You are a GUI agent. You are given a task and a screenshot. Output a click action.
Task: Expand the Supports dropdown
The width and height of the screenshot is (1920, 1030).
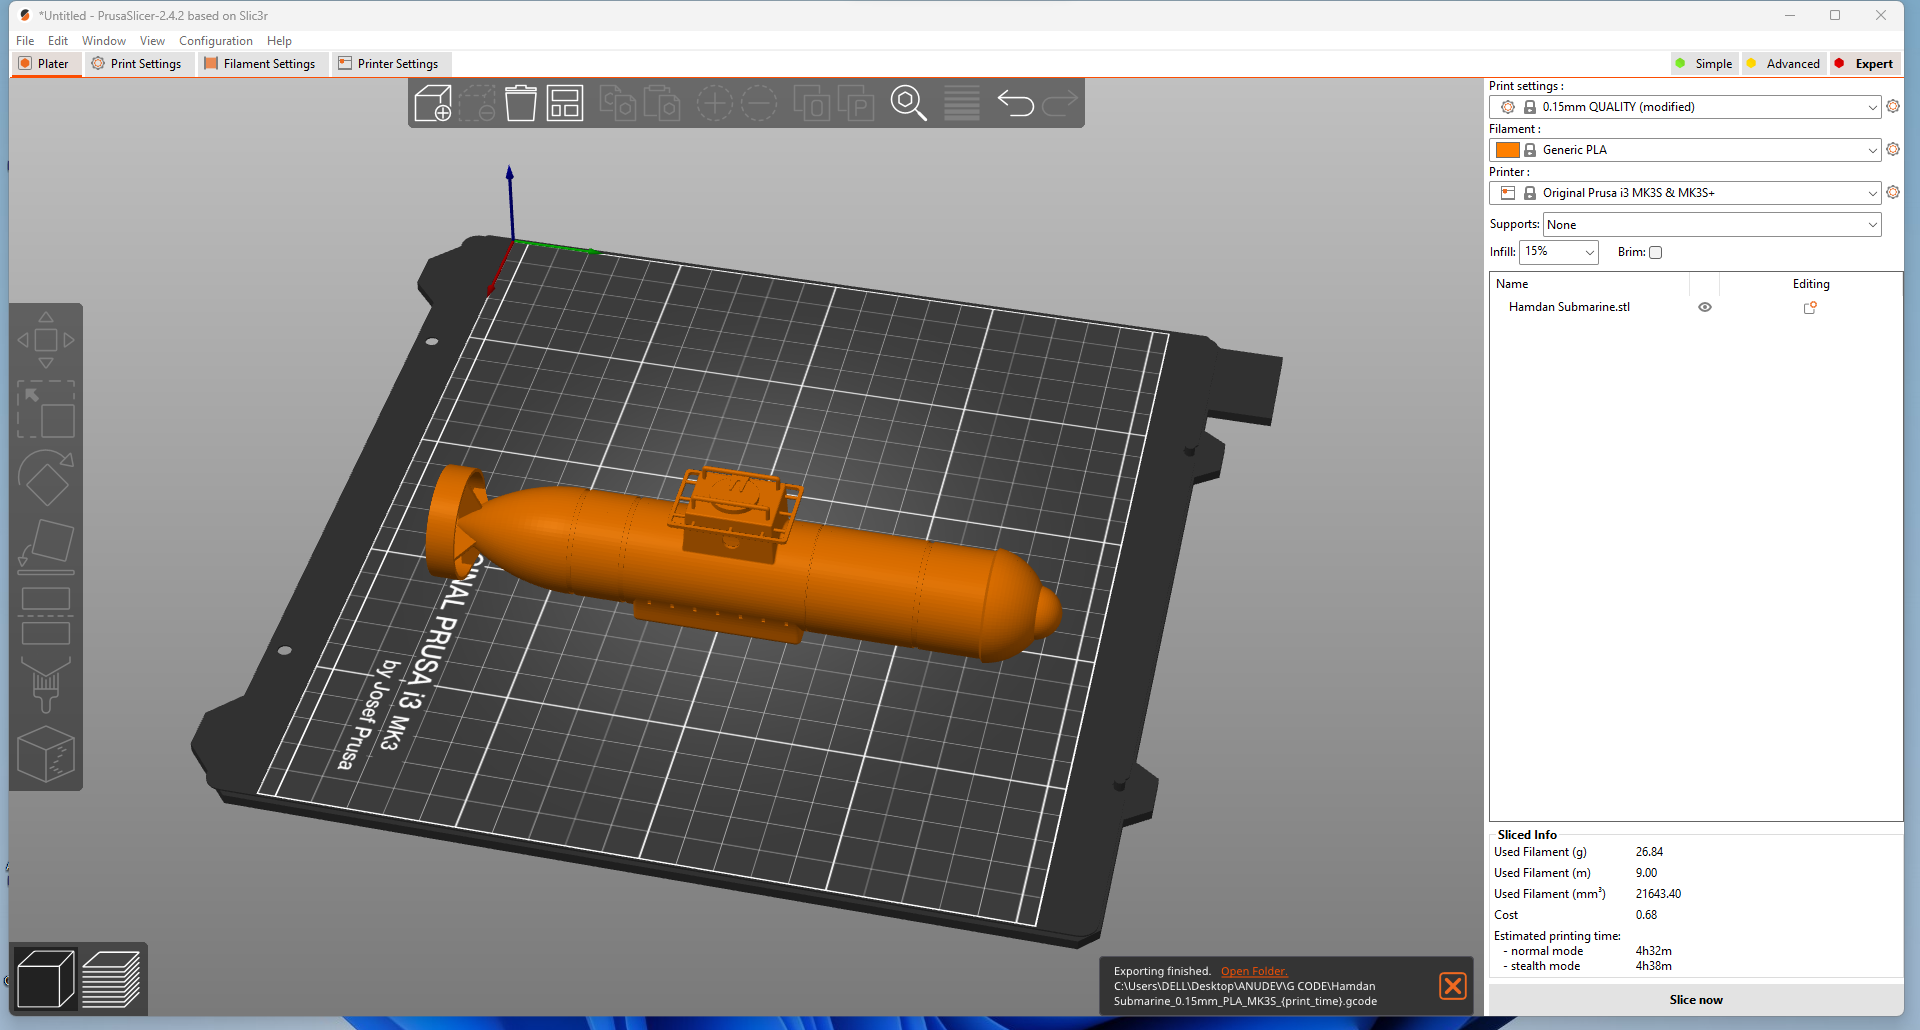pyautogui.click(x=1712, y=225)
